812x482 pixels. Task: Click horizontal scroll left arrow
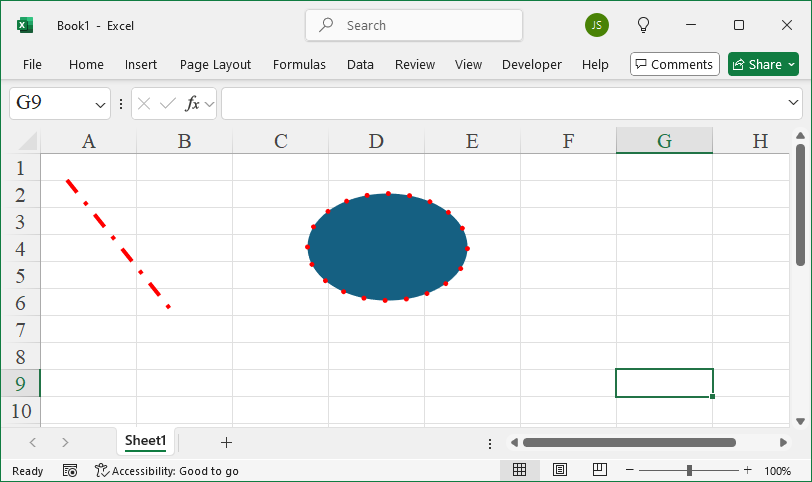pos(514,443)
